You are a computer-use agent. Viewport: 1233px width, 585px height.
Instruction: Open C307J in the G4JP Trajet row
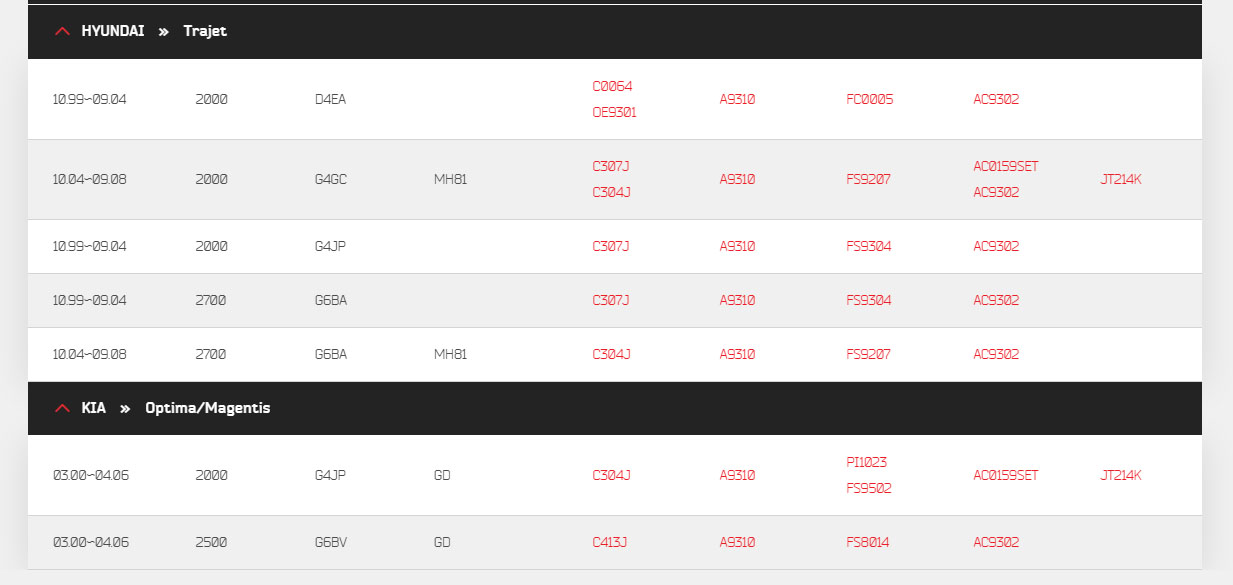[x=611, y=246]
